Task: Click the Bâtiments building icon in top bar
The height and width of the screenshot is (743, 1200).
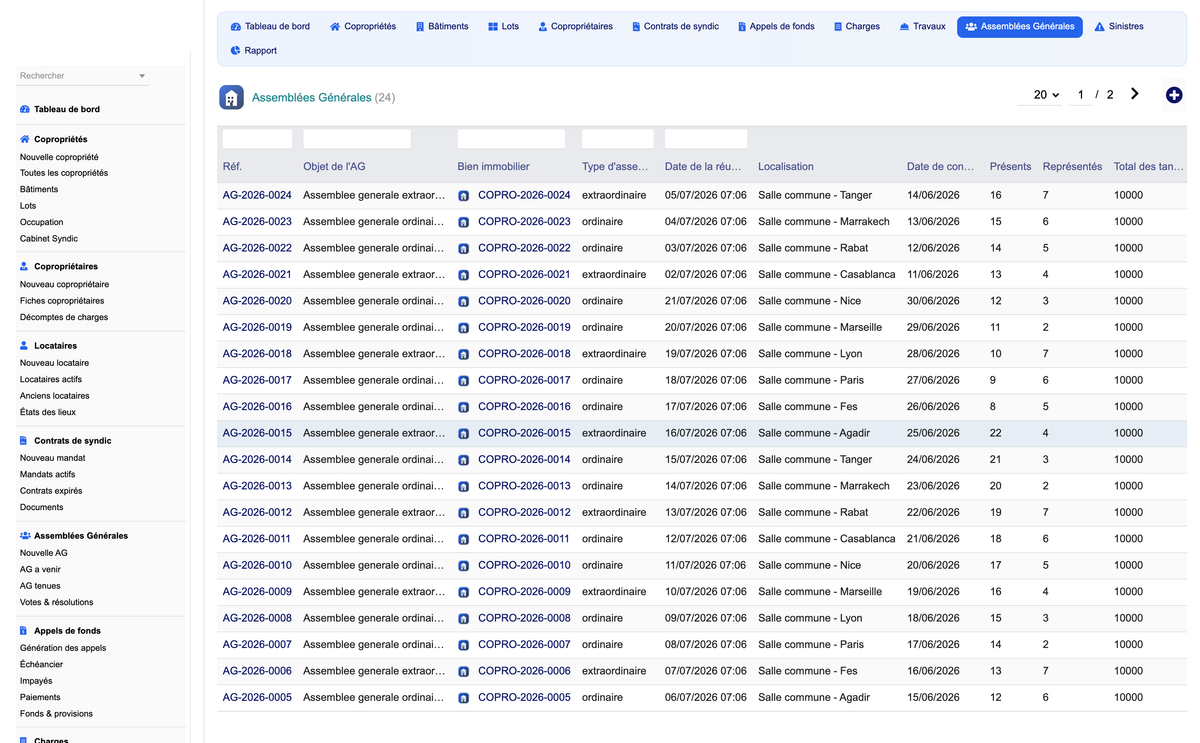Action: (420, 27)
